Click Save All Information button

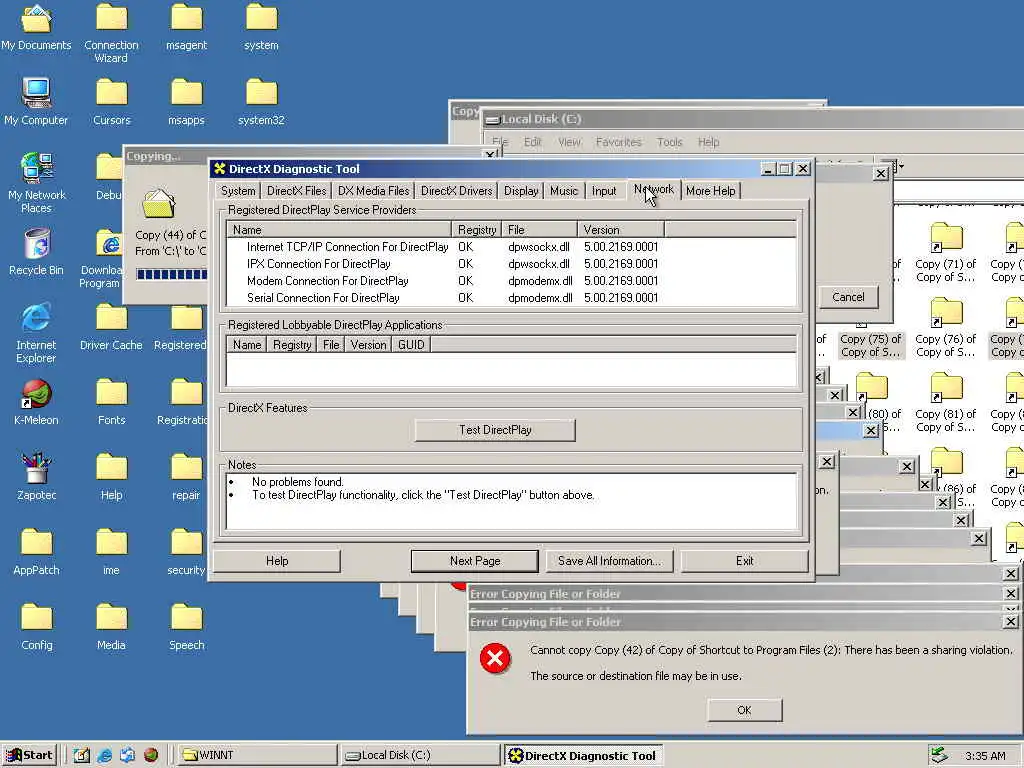(x=609, y=561)
